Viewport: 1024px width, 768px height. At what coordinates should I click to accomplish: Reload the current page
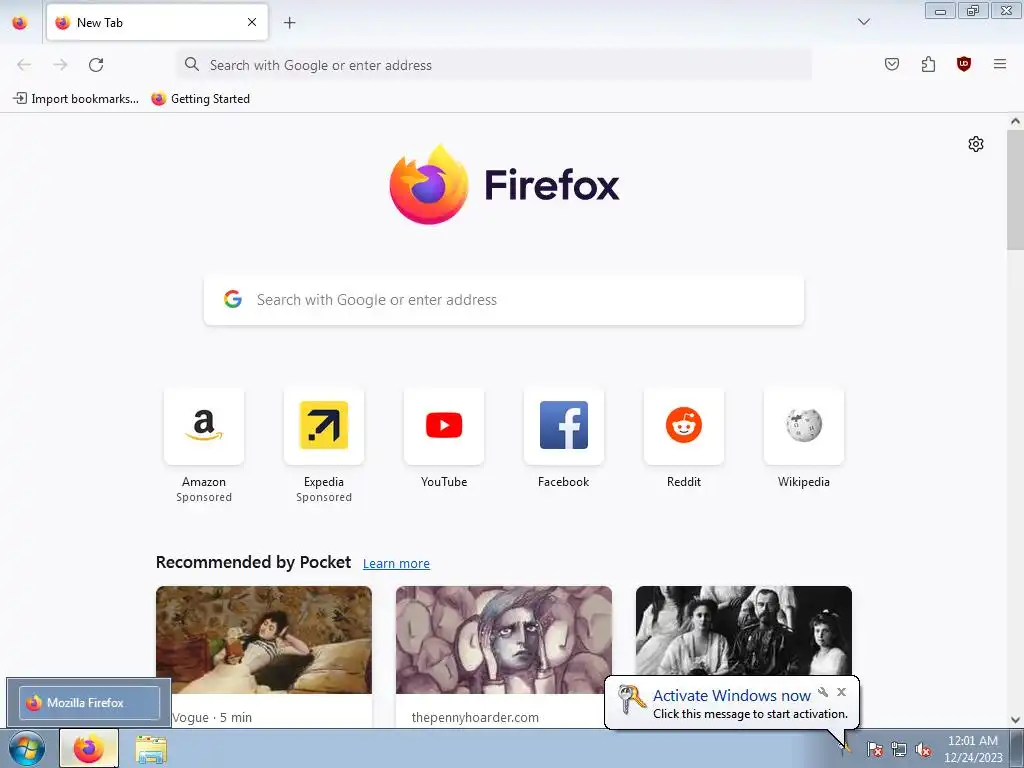coord(96,65)
